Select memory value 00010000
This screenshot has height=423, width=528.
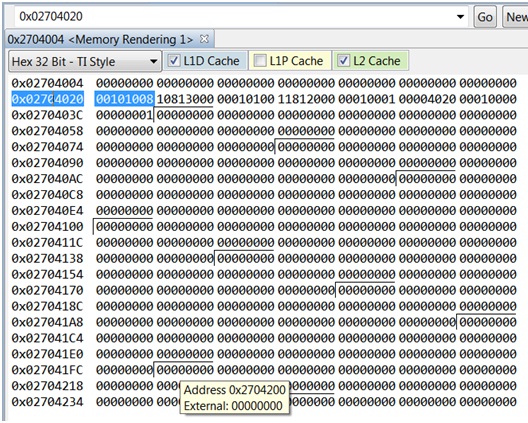coord(488,99)
